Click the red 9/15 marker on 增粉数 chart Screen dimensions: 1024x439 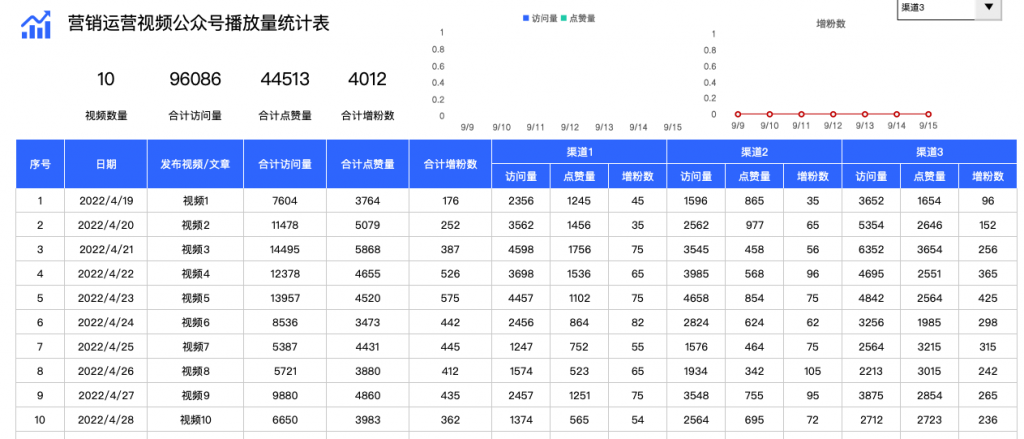point(928,114)
